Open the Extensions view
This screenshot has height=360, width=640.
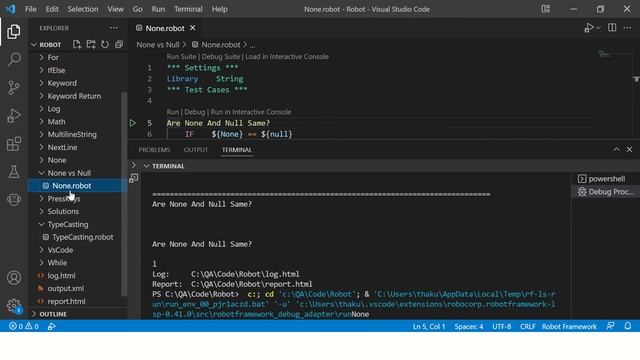(x=13, y=144)
